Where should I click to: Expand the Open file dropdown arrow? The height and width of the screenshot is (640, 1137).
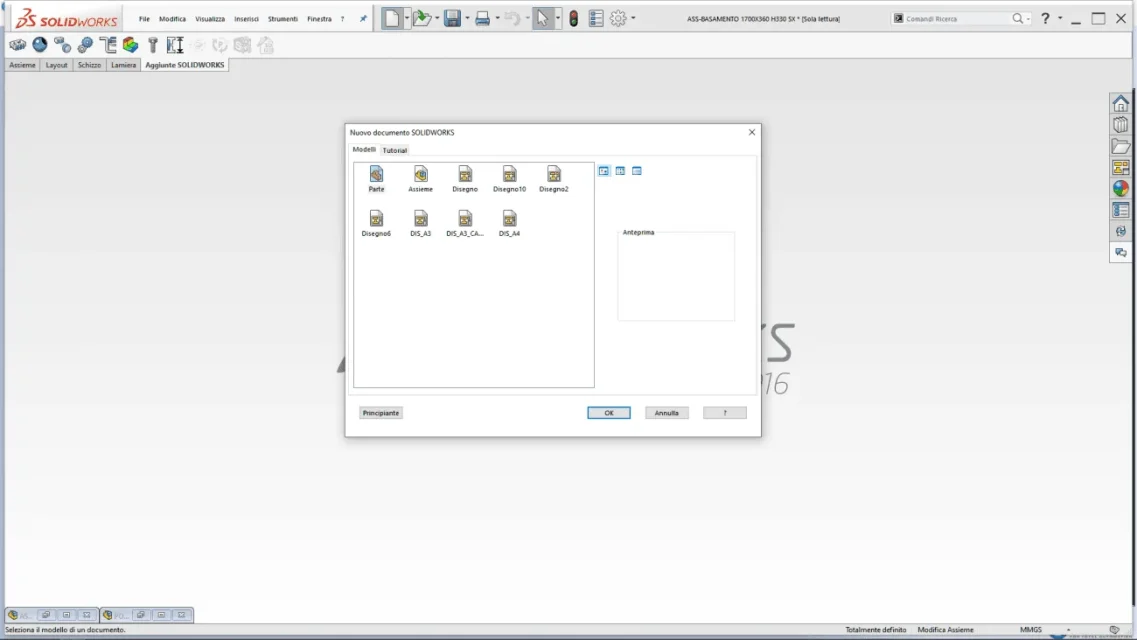click(437, 19)
